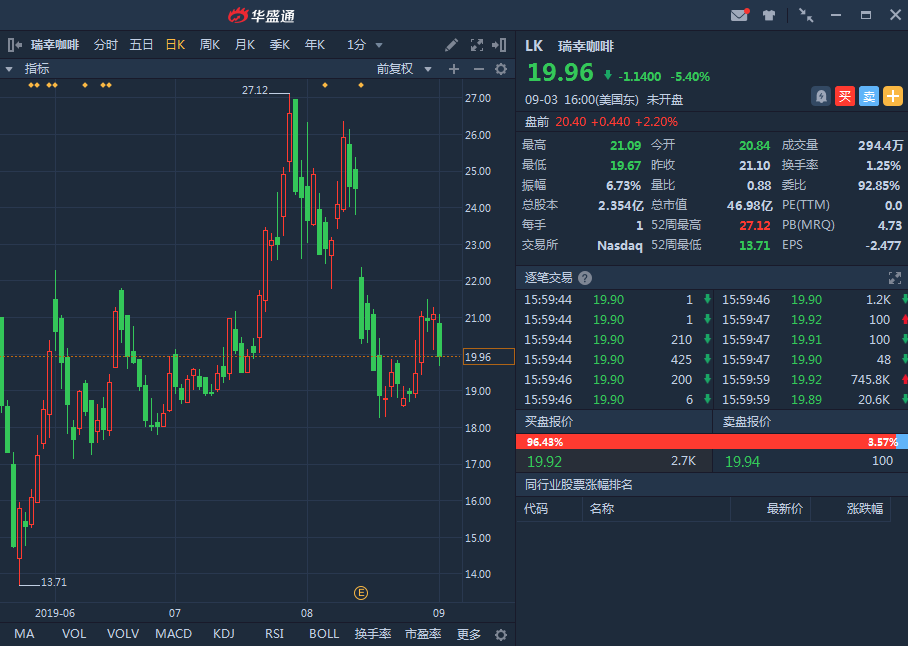Click the 华盛通 logo

[x=261, y=16]
